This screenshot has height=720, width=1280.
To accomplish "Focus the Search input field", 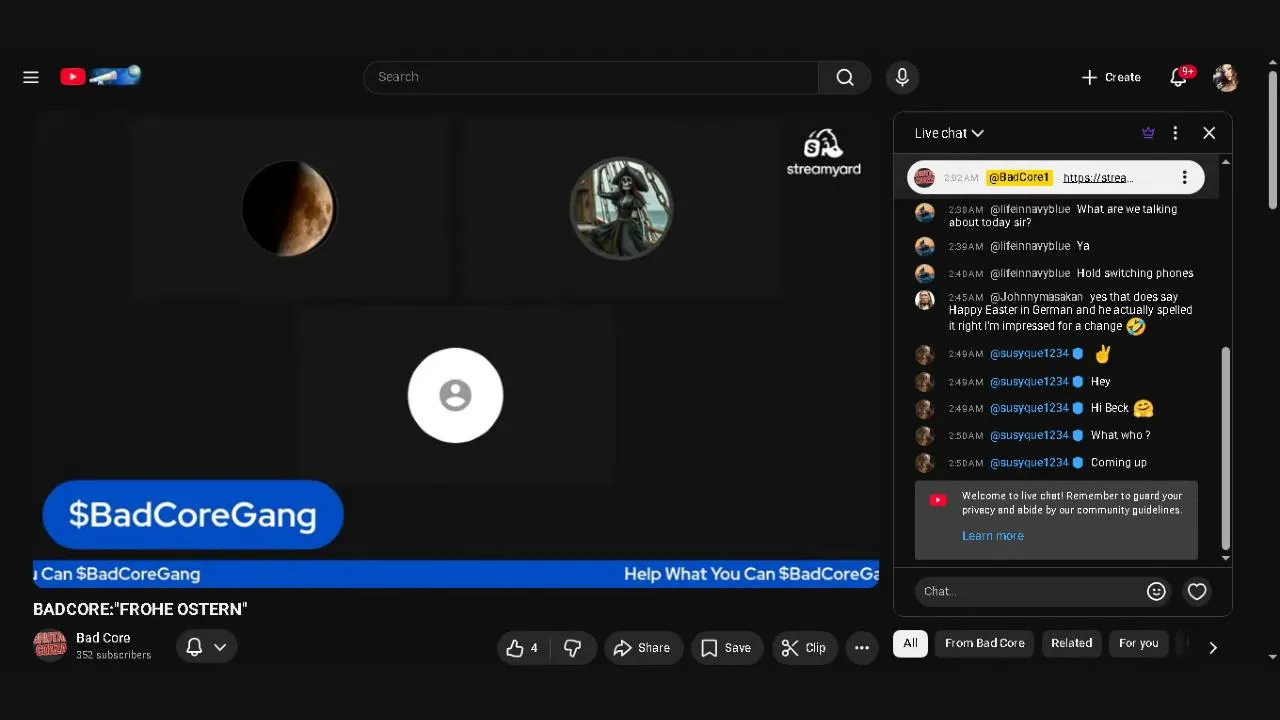I will point(591,77).
